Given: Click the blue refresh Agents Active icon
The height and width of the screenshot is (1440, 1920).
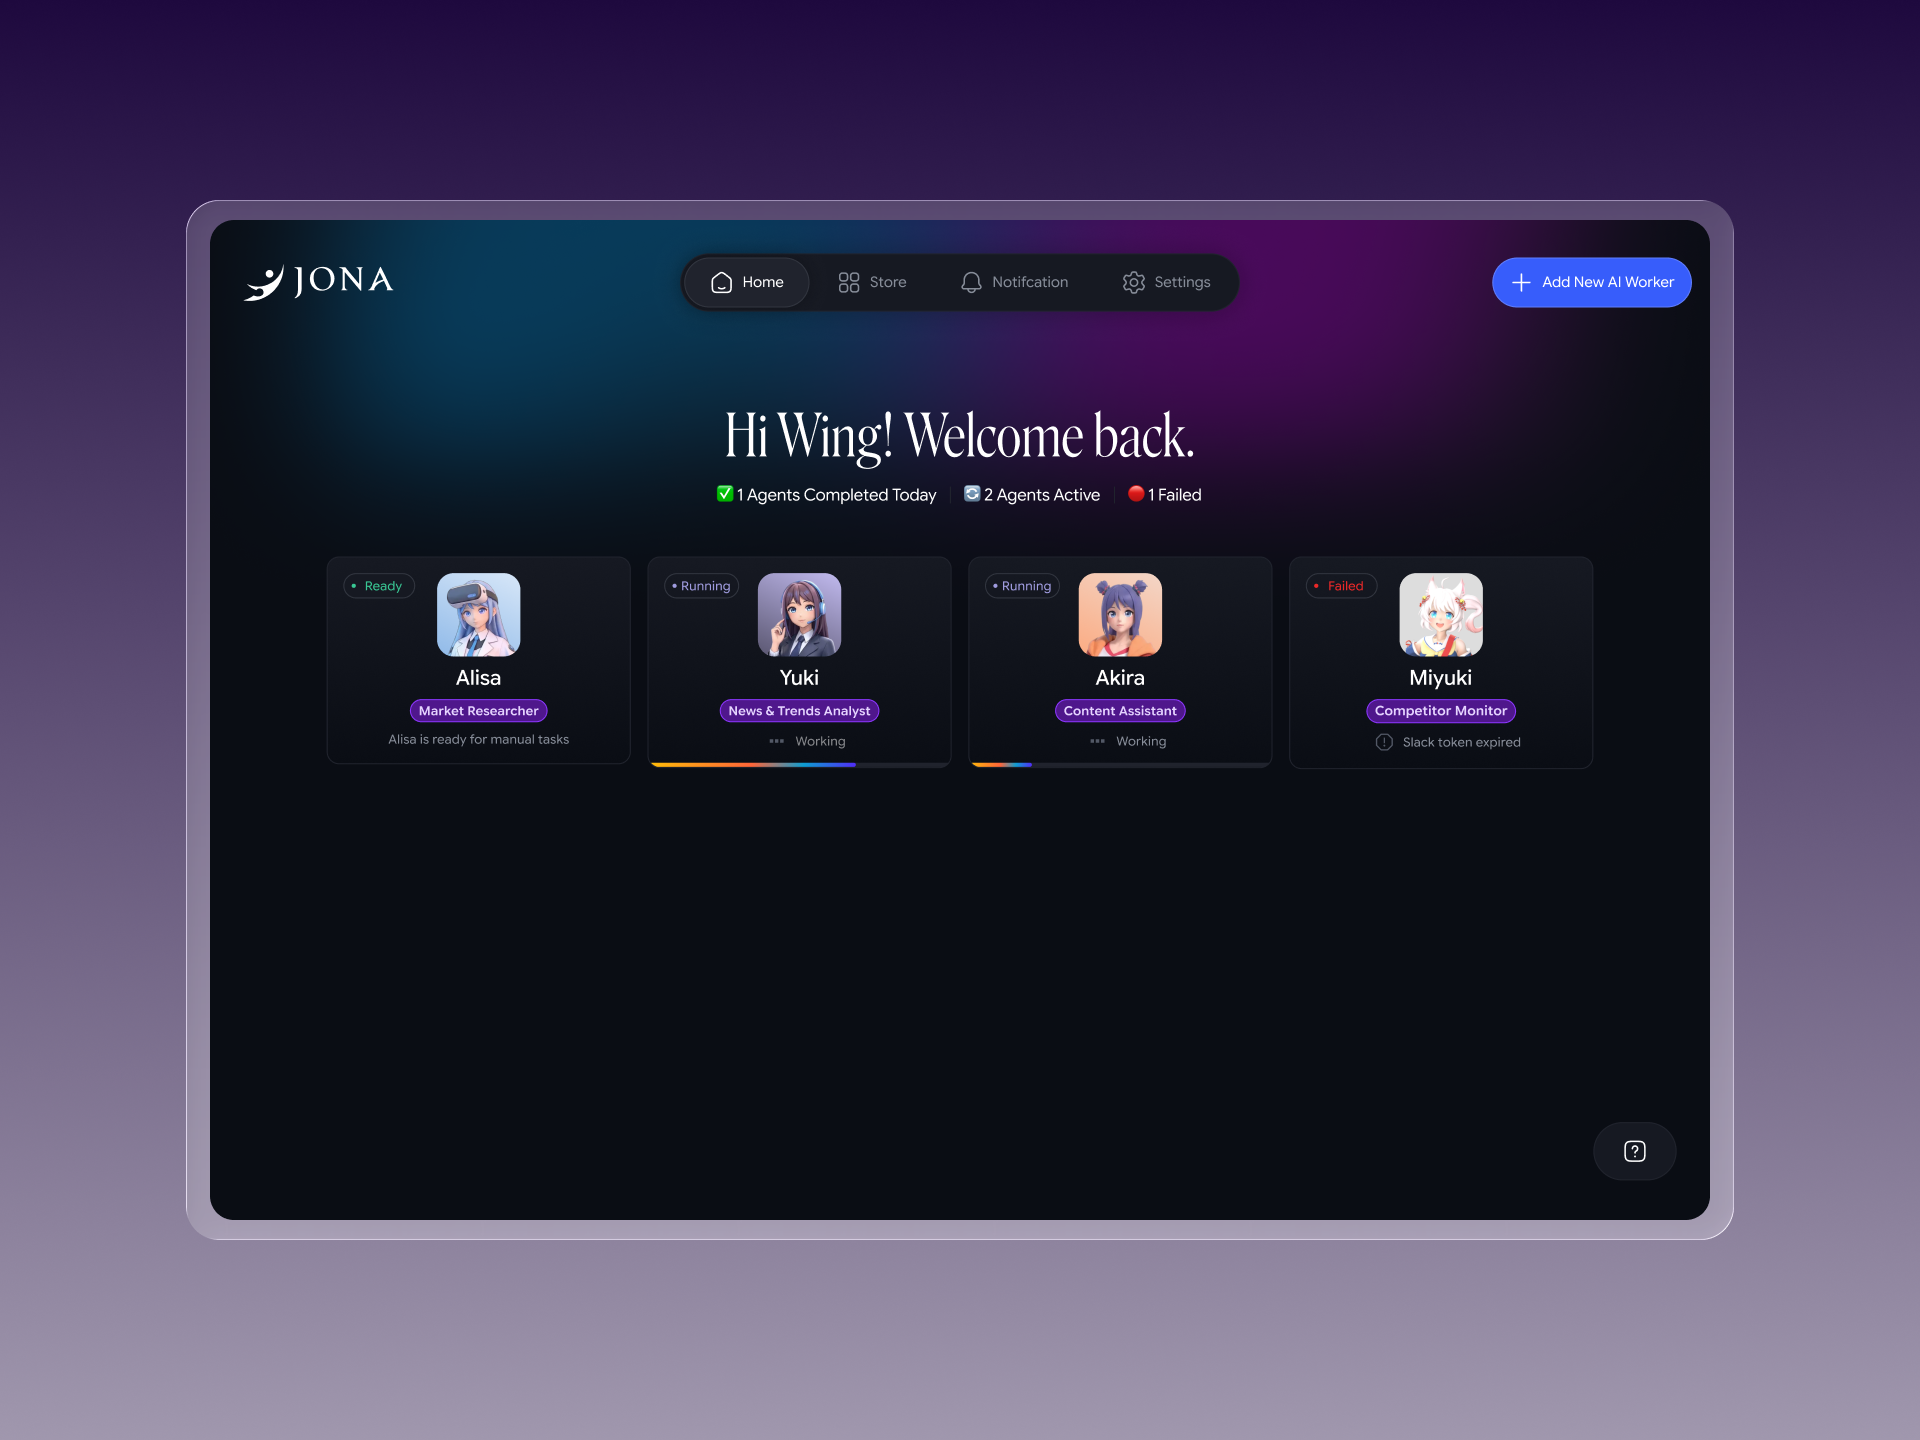Looking at the screenshot, I should click(972, 494).
